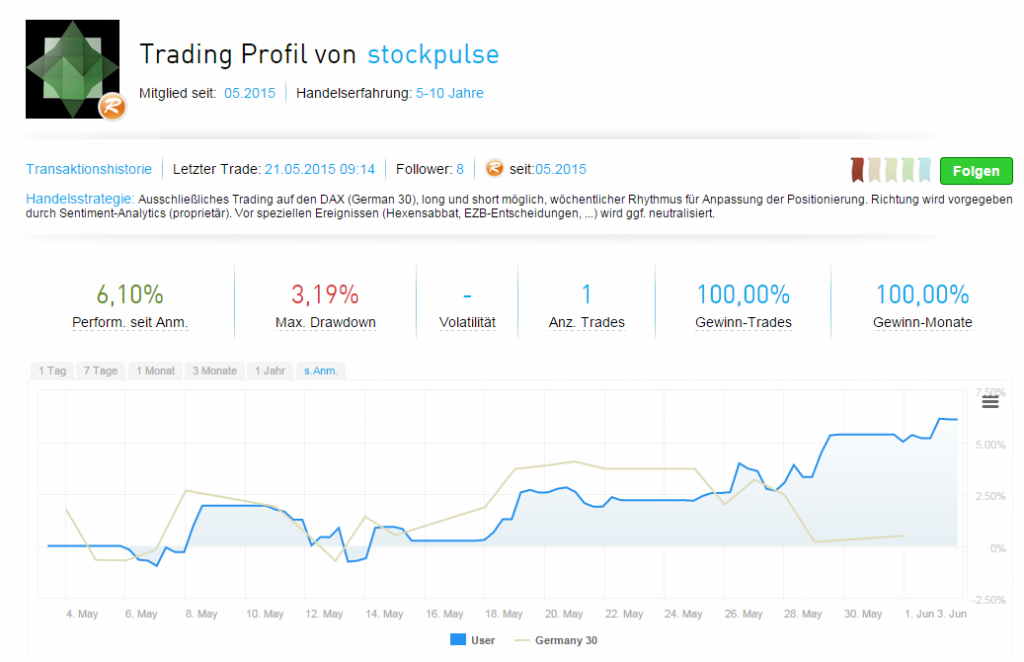Image resolution: width=1024 pixels, height=662 pixels.
Task: Switch to the 1 Jahr tab
Action: pos(270,371)
